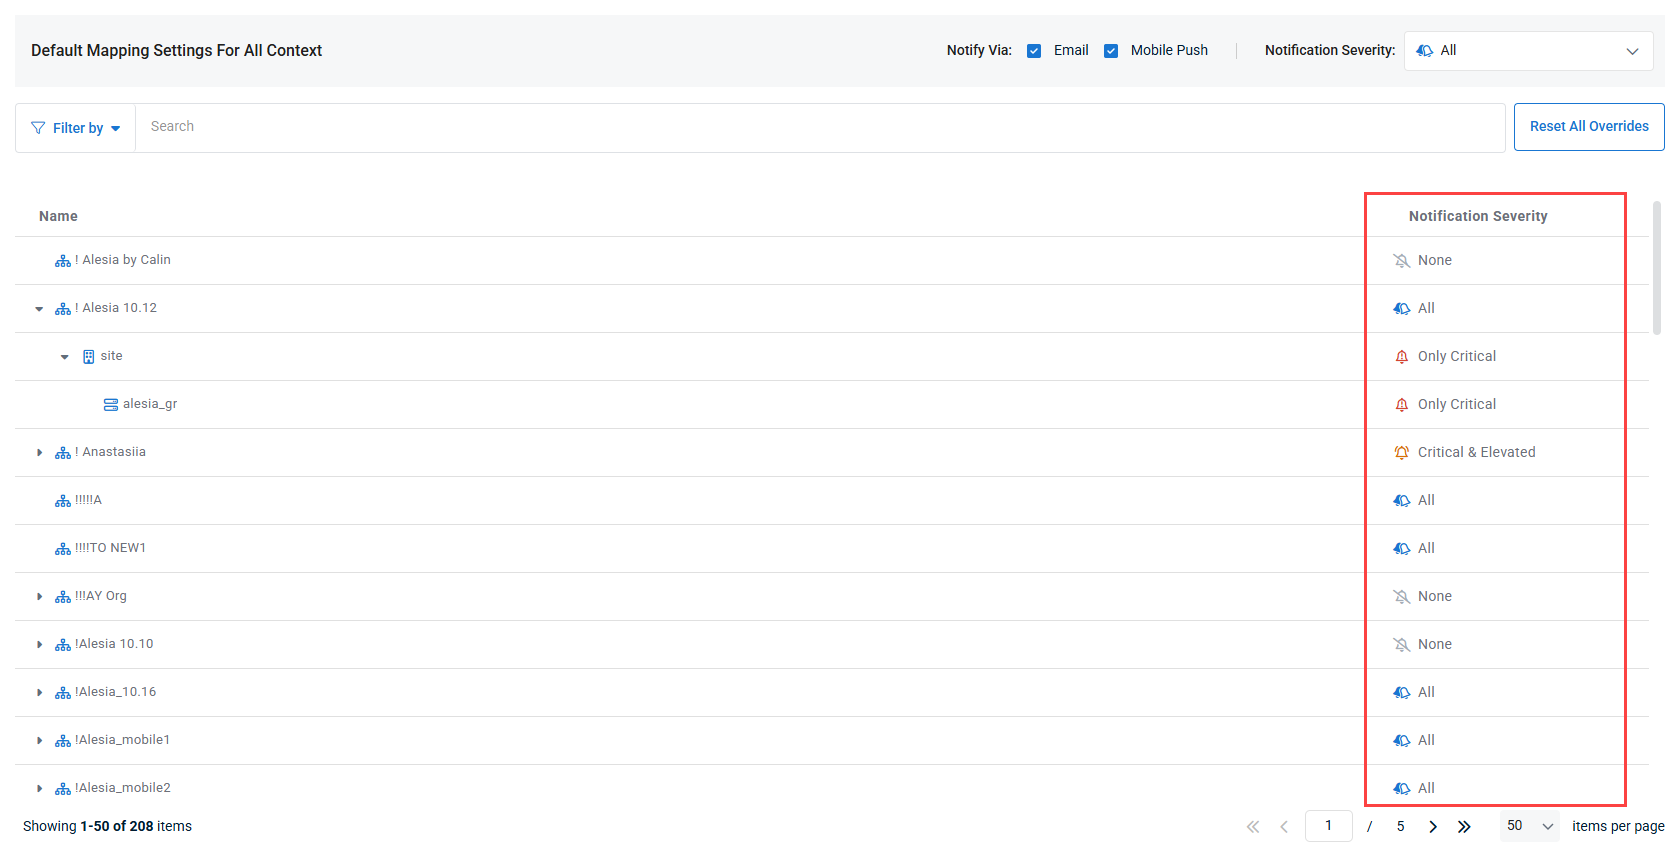Collapse the ! Alesia 10.12 tree node
Screen dimensions: 1675x847
[39, 309]
